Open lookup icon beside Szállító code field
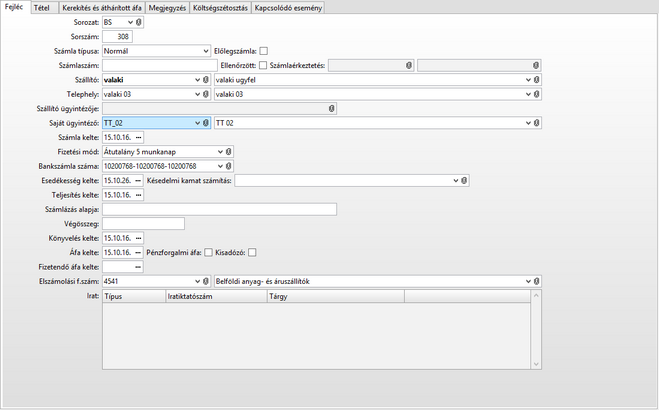This screenshot has height=410, width=659. [x=206, y=80]
